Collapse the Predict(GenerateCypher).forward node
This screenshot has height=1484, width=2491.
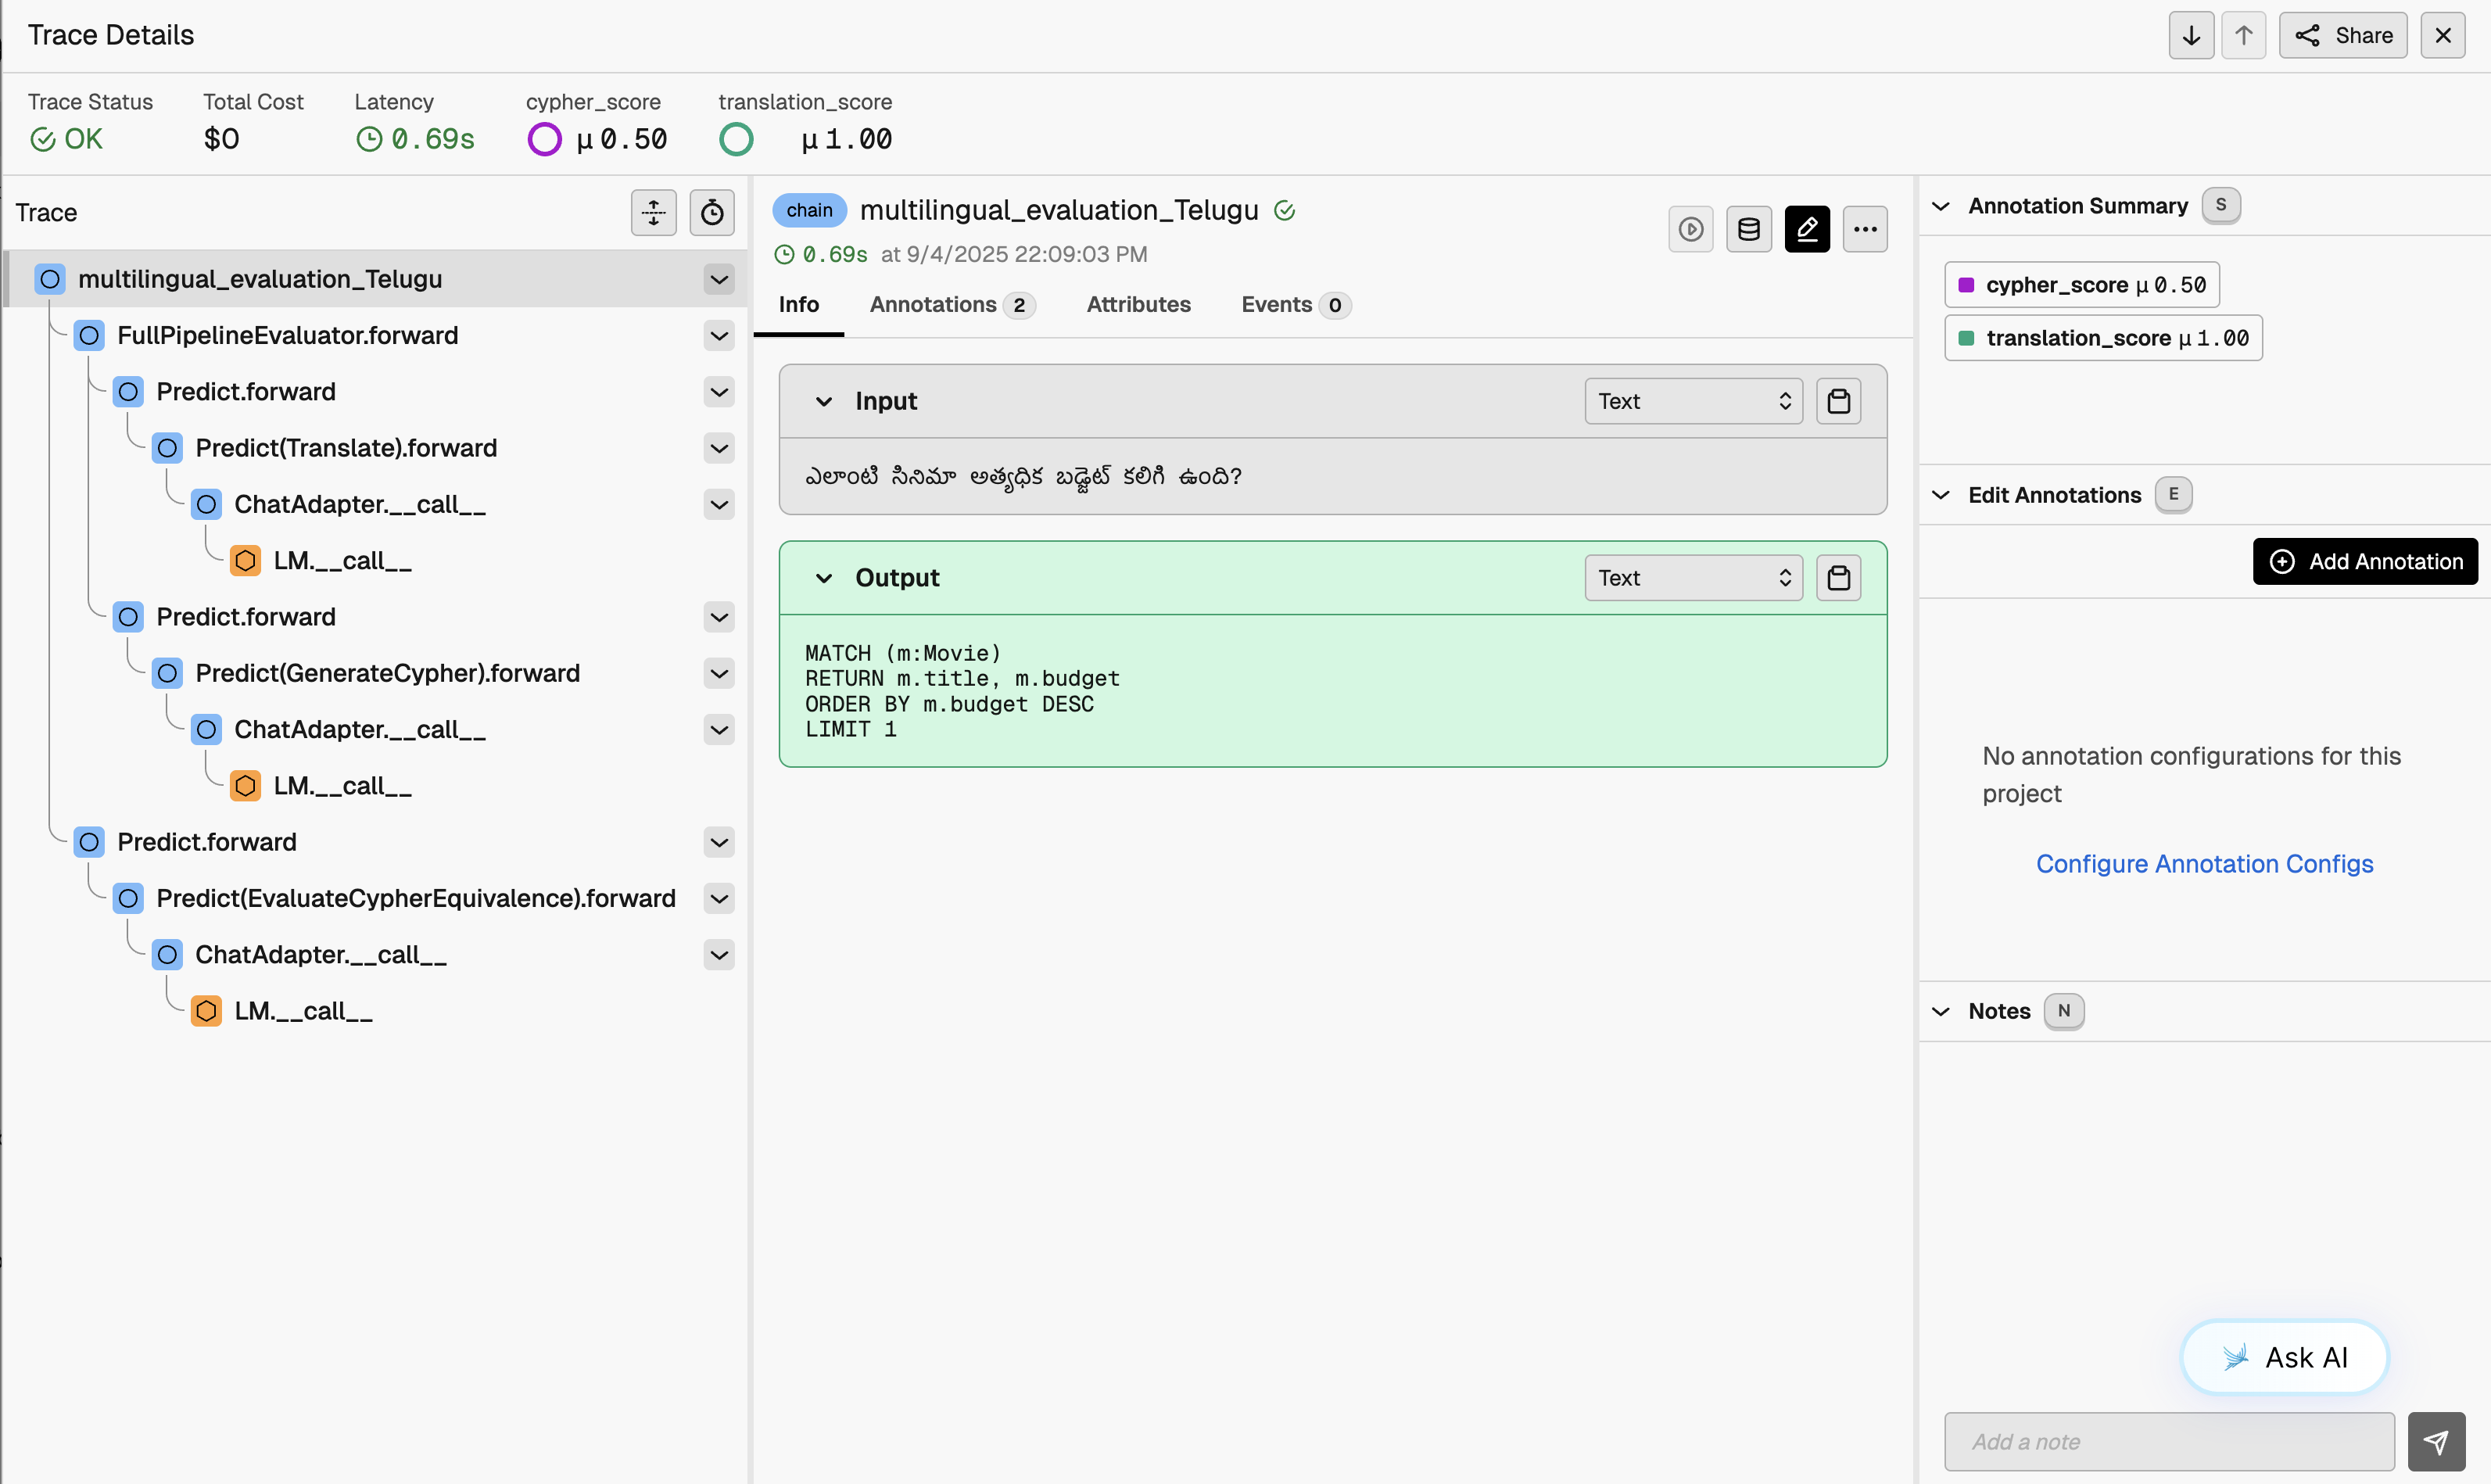718,673
